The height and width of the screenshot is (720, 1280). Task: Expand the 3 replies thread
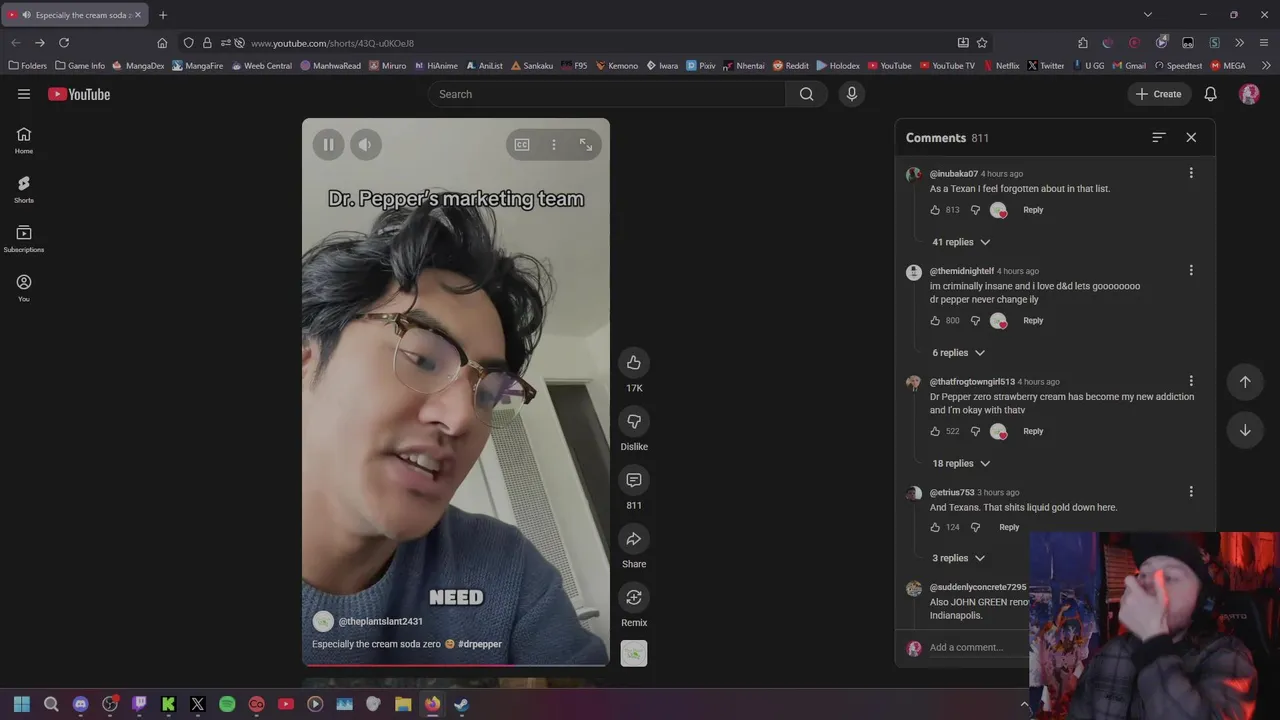click(x=958, y=558)
